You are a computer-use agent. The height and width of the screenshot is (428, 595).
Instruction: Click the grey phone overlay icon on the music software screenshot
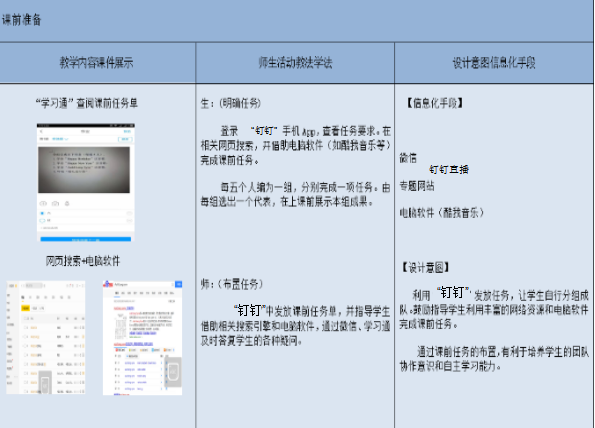pos(45,383)
